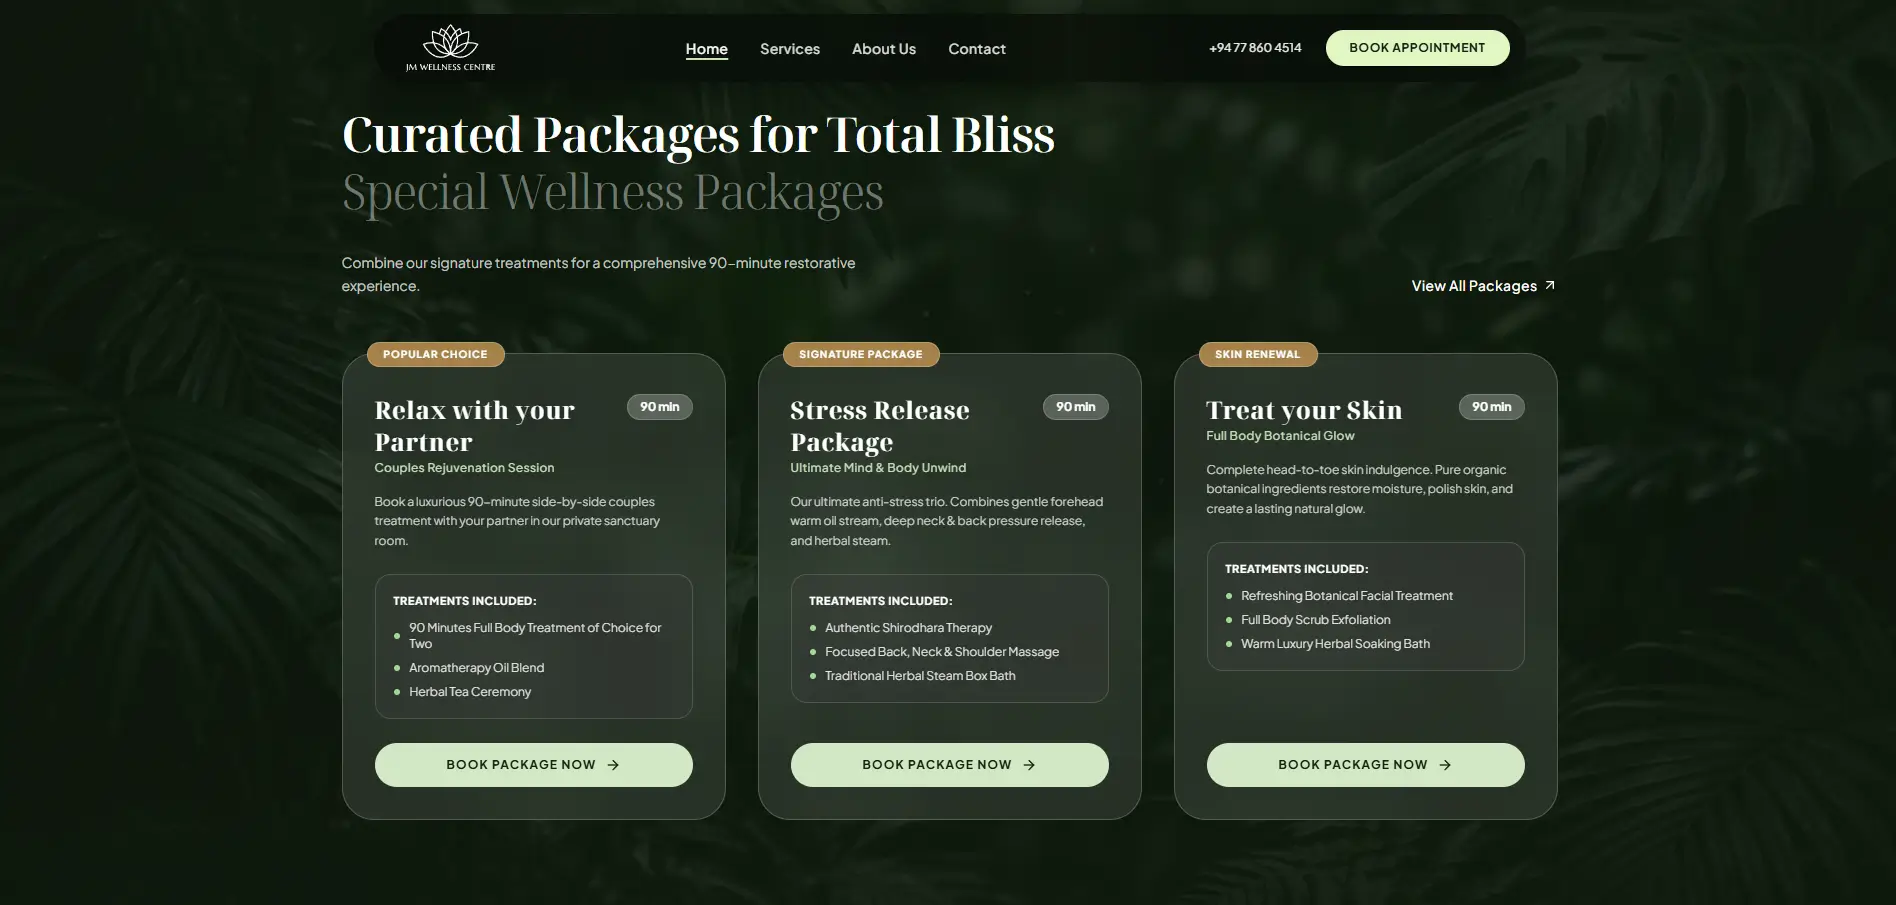This screenshot has height=905, width=1896.
Task: Book the Relax with your Partner package
Action: [x=533, y=765]
